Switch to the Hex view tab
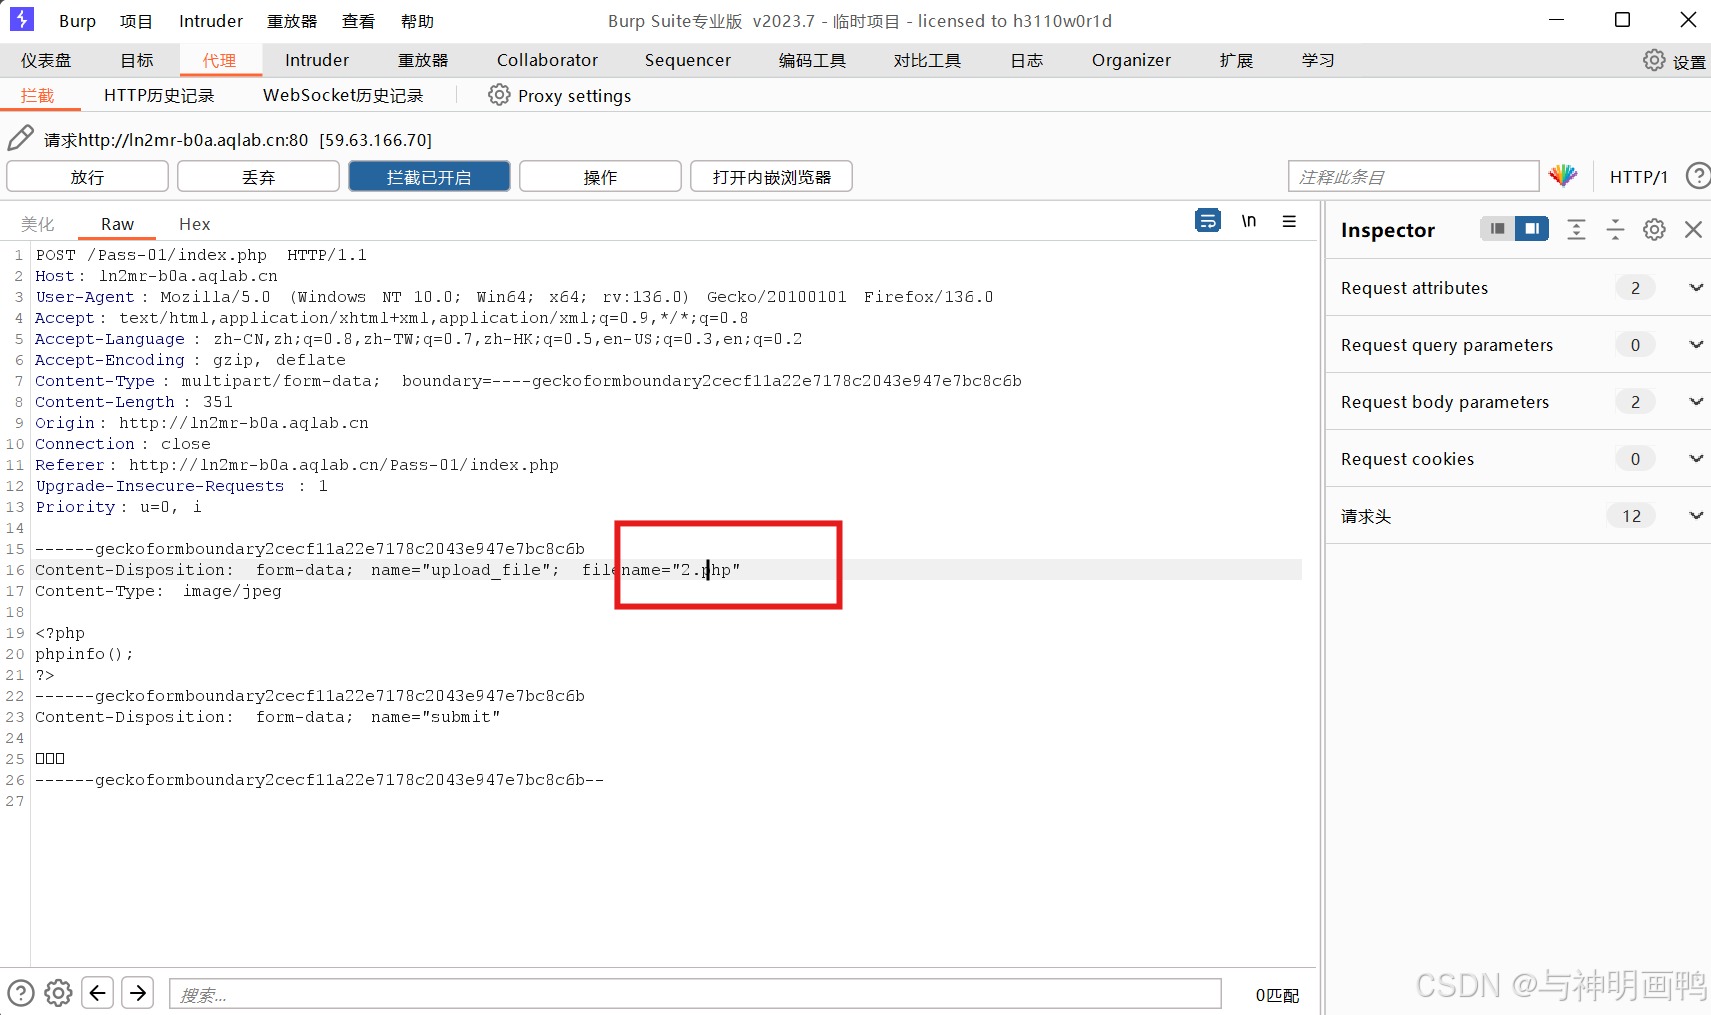This screenshot has width=1711, height=1015. pos(194,224)
